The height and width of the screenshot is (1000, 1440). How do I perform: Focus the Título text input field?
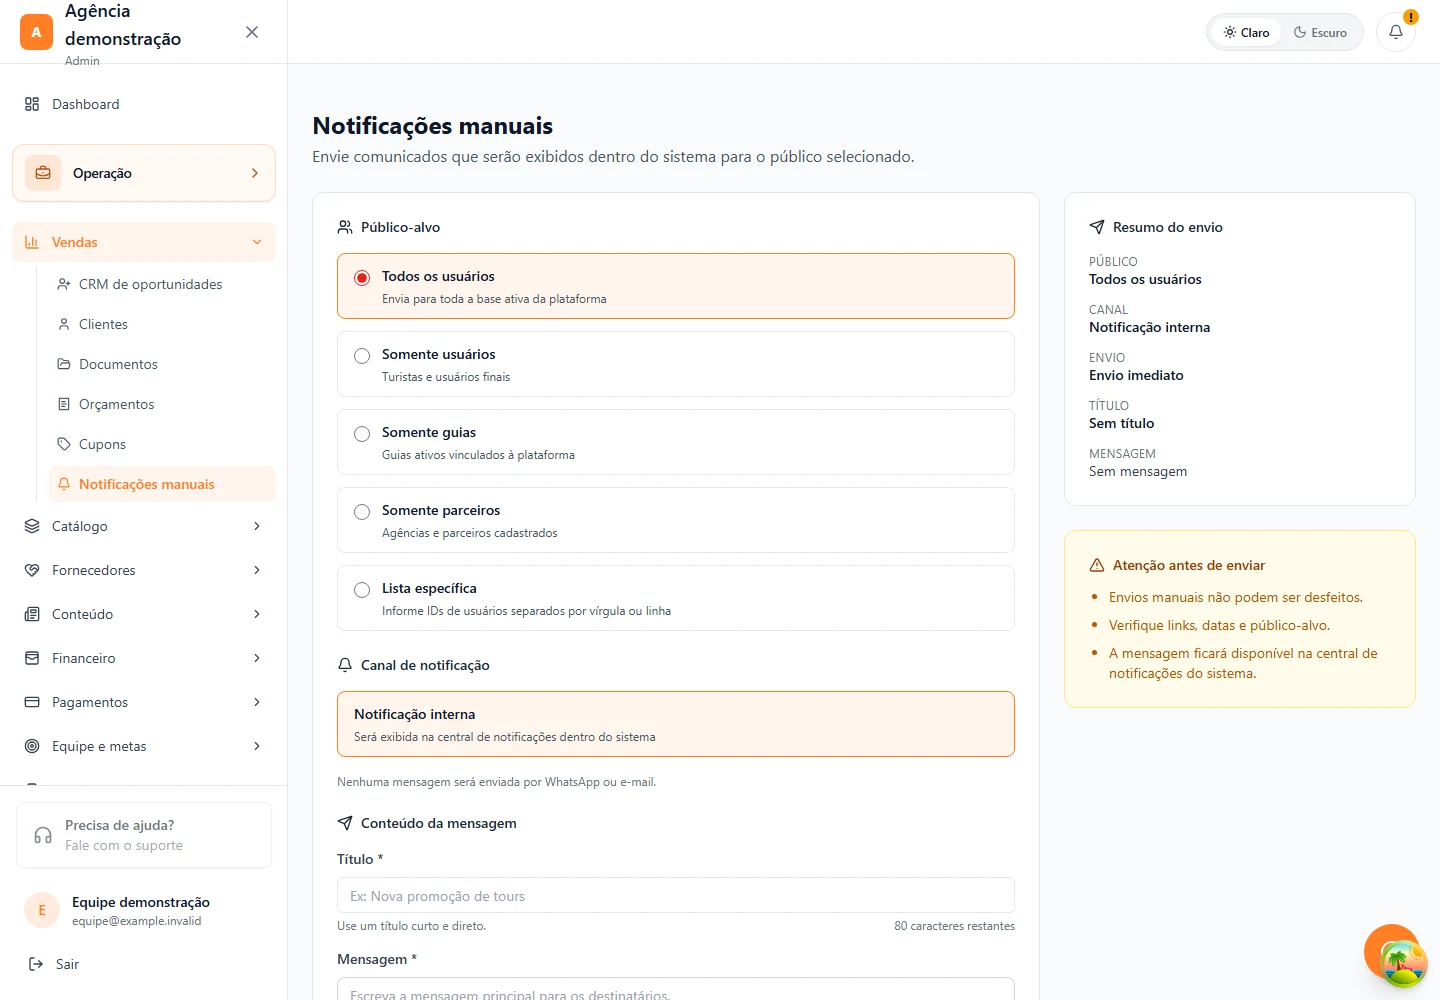tap(676, 895)
